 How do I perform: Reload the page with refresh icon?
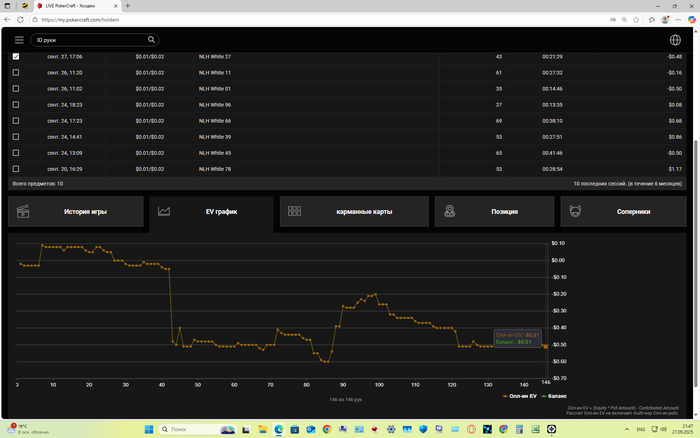point(20,20)
